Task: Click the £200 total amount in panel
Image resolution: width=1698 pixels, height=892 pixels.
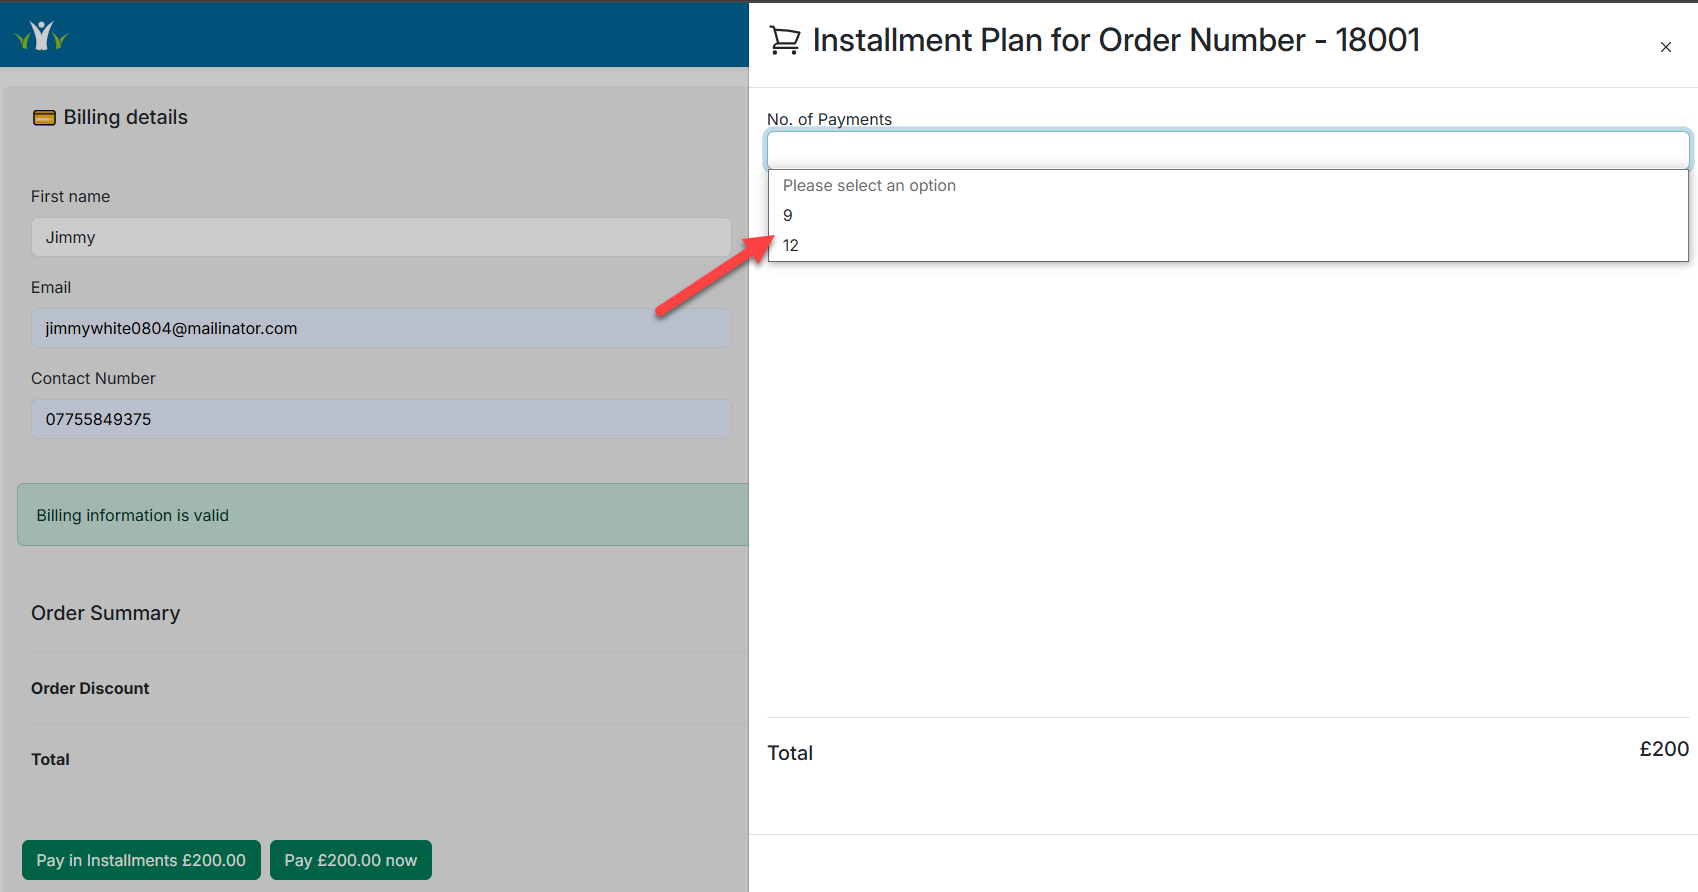Action: tap(1663, 749)
